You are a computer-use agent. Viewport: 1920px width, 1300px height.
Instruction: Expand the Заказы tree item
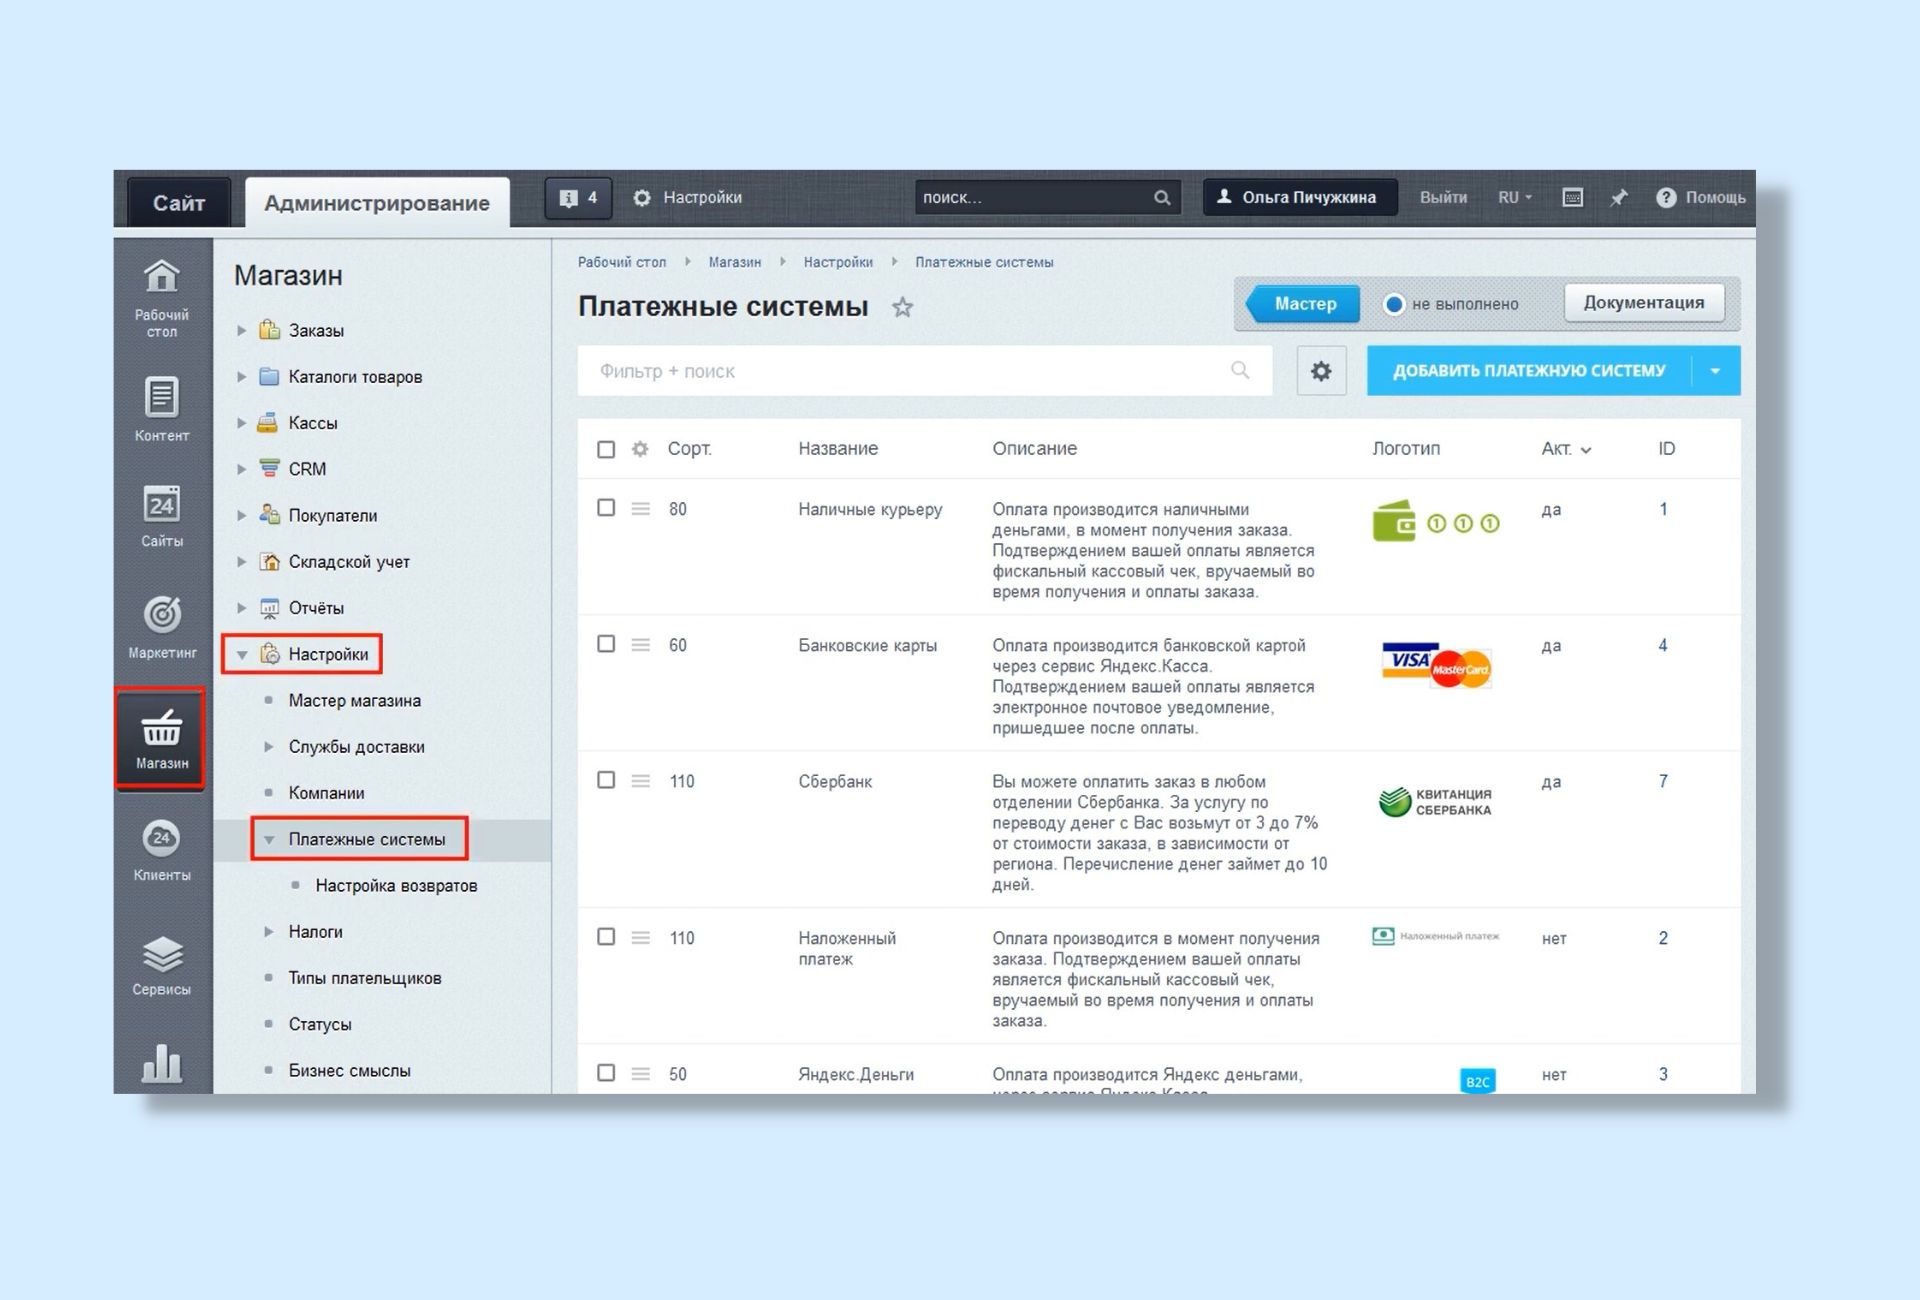241,330
